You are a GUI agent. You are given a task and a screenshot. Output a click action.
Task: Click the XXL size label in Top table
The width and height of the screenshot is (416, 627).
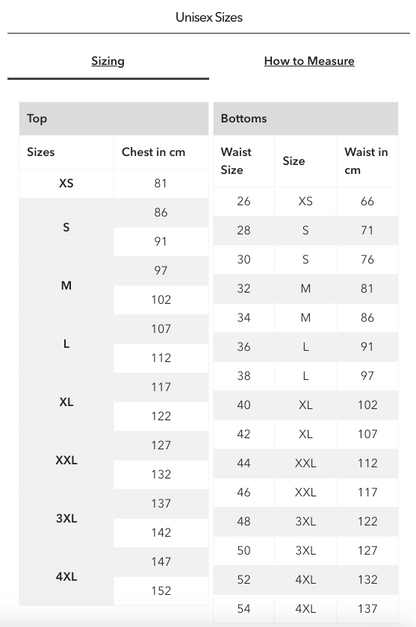coord(66,460)
